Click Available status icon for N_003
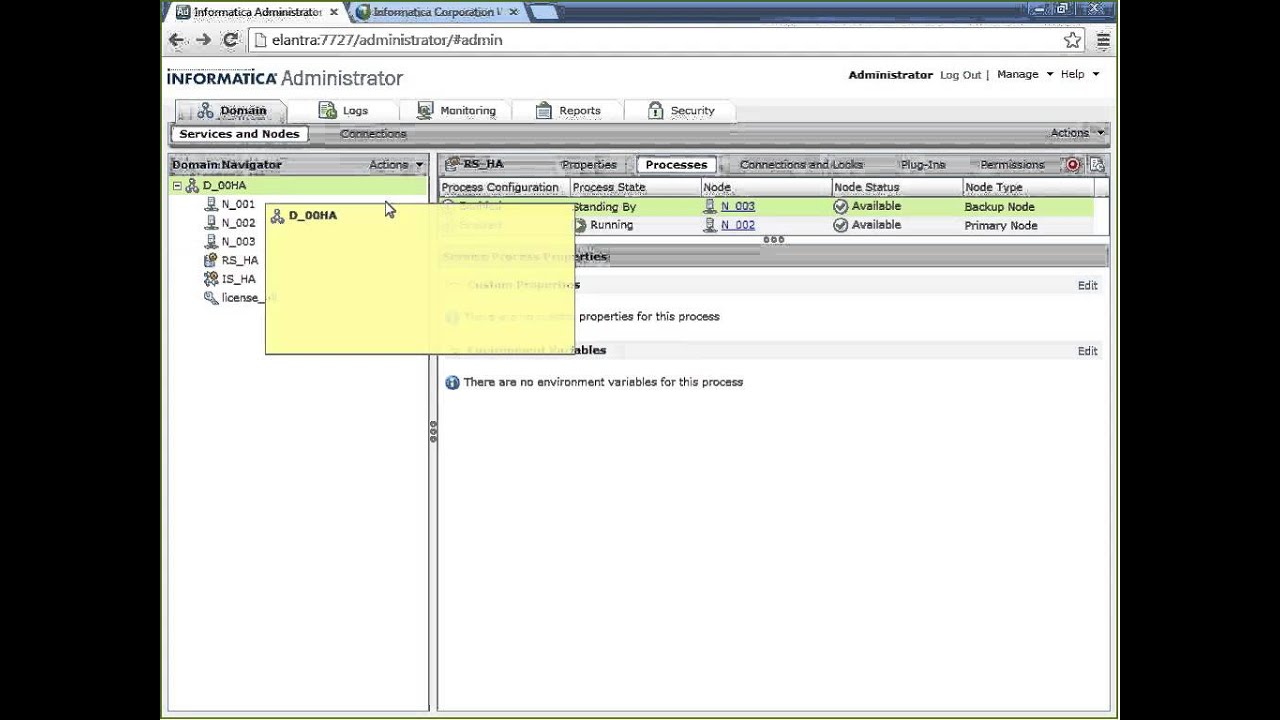 tap(840, 207)
